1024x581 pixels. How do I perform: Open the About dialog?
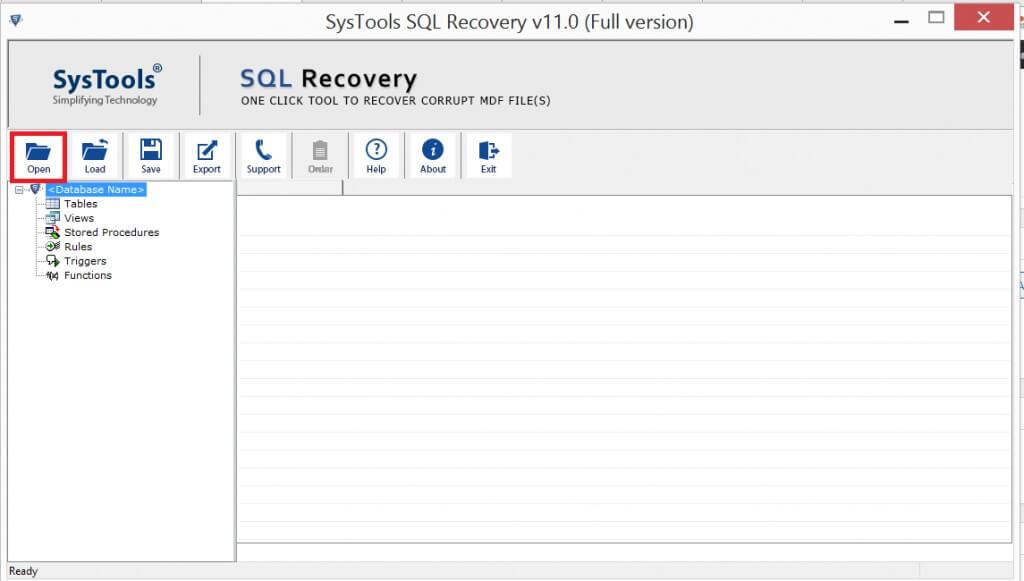click(x=433, y=153)
